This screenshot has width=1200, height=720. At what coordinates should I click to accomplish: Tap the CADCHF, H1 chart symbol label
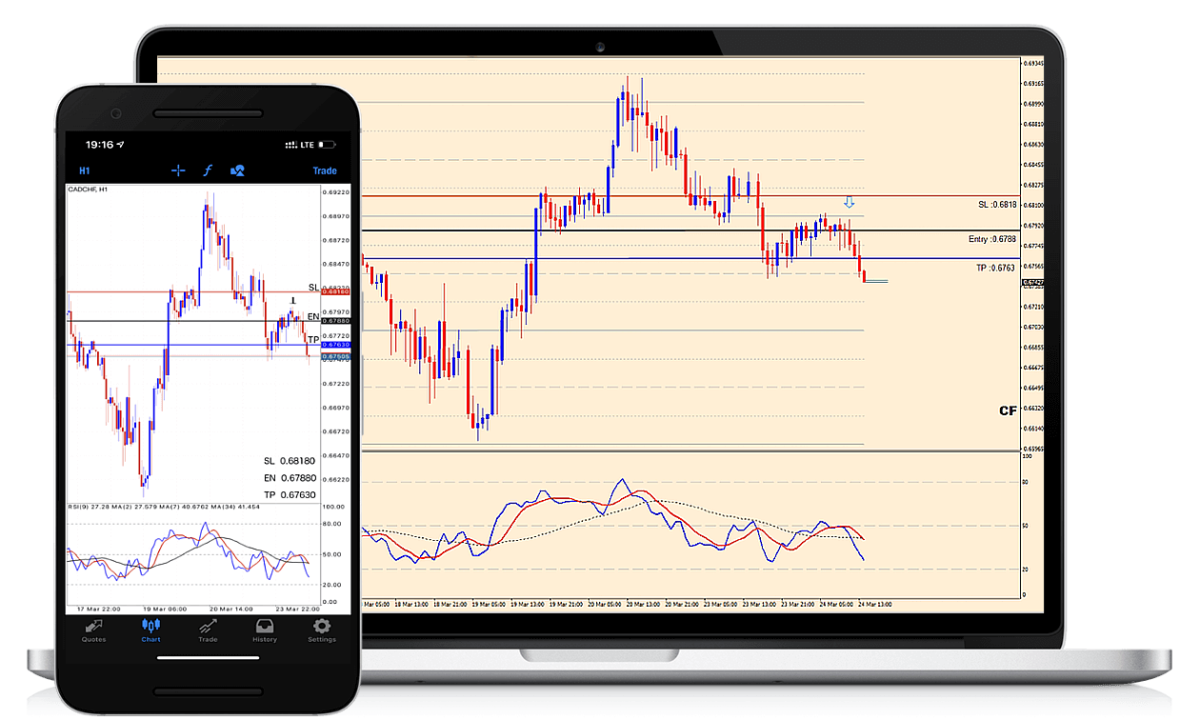tap(88, 187)
